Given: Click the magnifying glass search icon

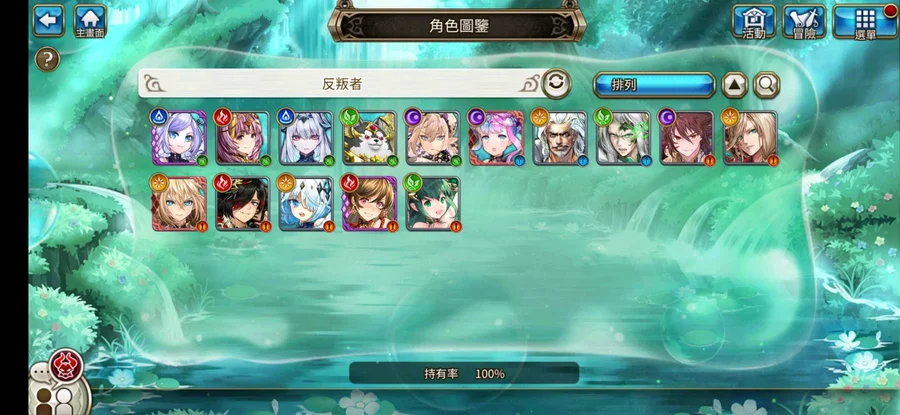Looking at the screenshot, I should click(x=766, y=86).
